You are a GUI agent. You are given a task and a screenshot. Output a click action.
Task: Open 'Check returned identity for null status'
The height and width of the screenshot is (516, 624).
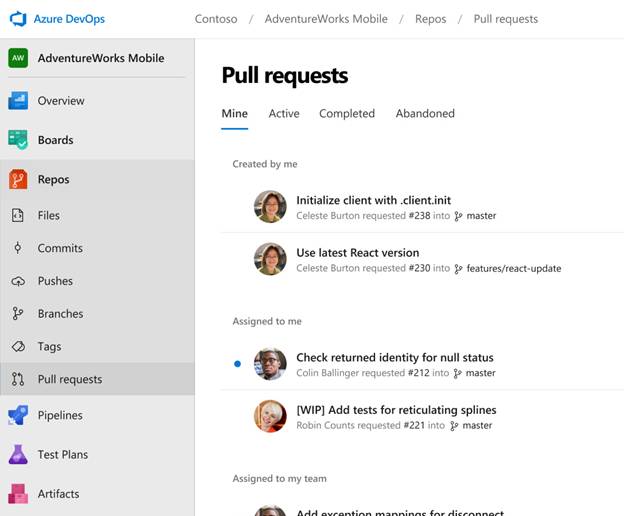point(395,357)
